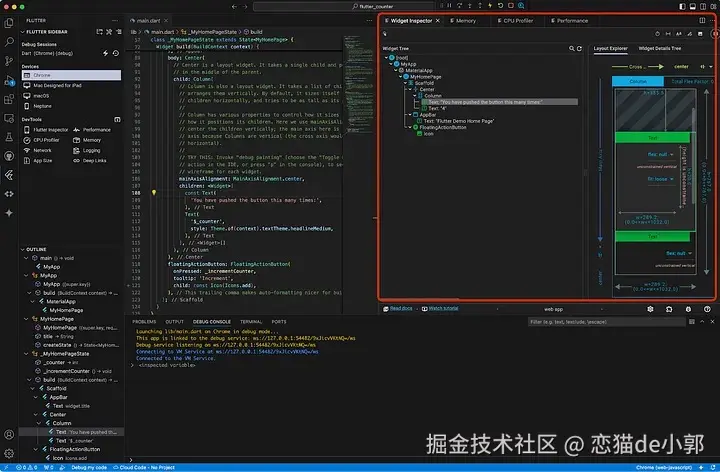Open Network tool in DevTools list
The image size is (720, 472).
coord(38,150)
